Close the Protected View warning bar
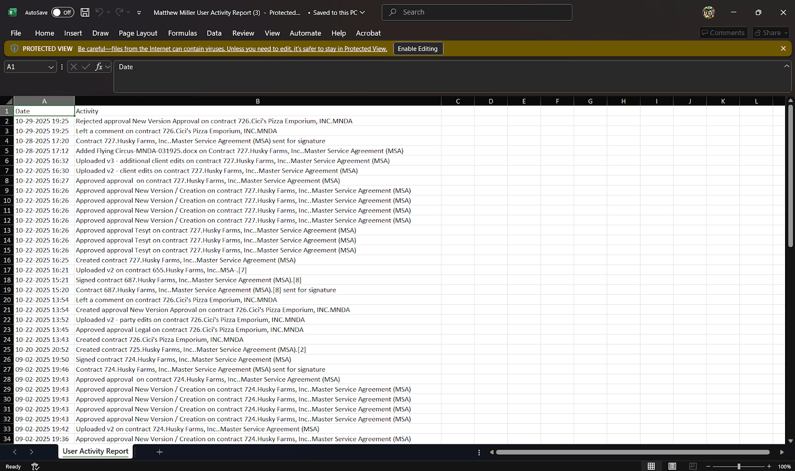Screen dimensions: 795x471 pos(783,48)
